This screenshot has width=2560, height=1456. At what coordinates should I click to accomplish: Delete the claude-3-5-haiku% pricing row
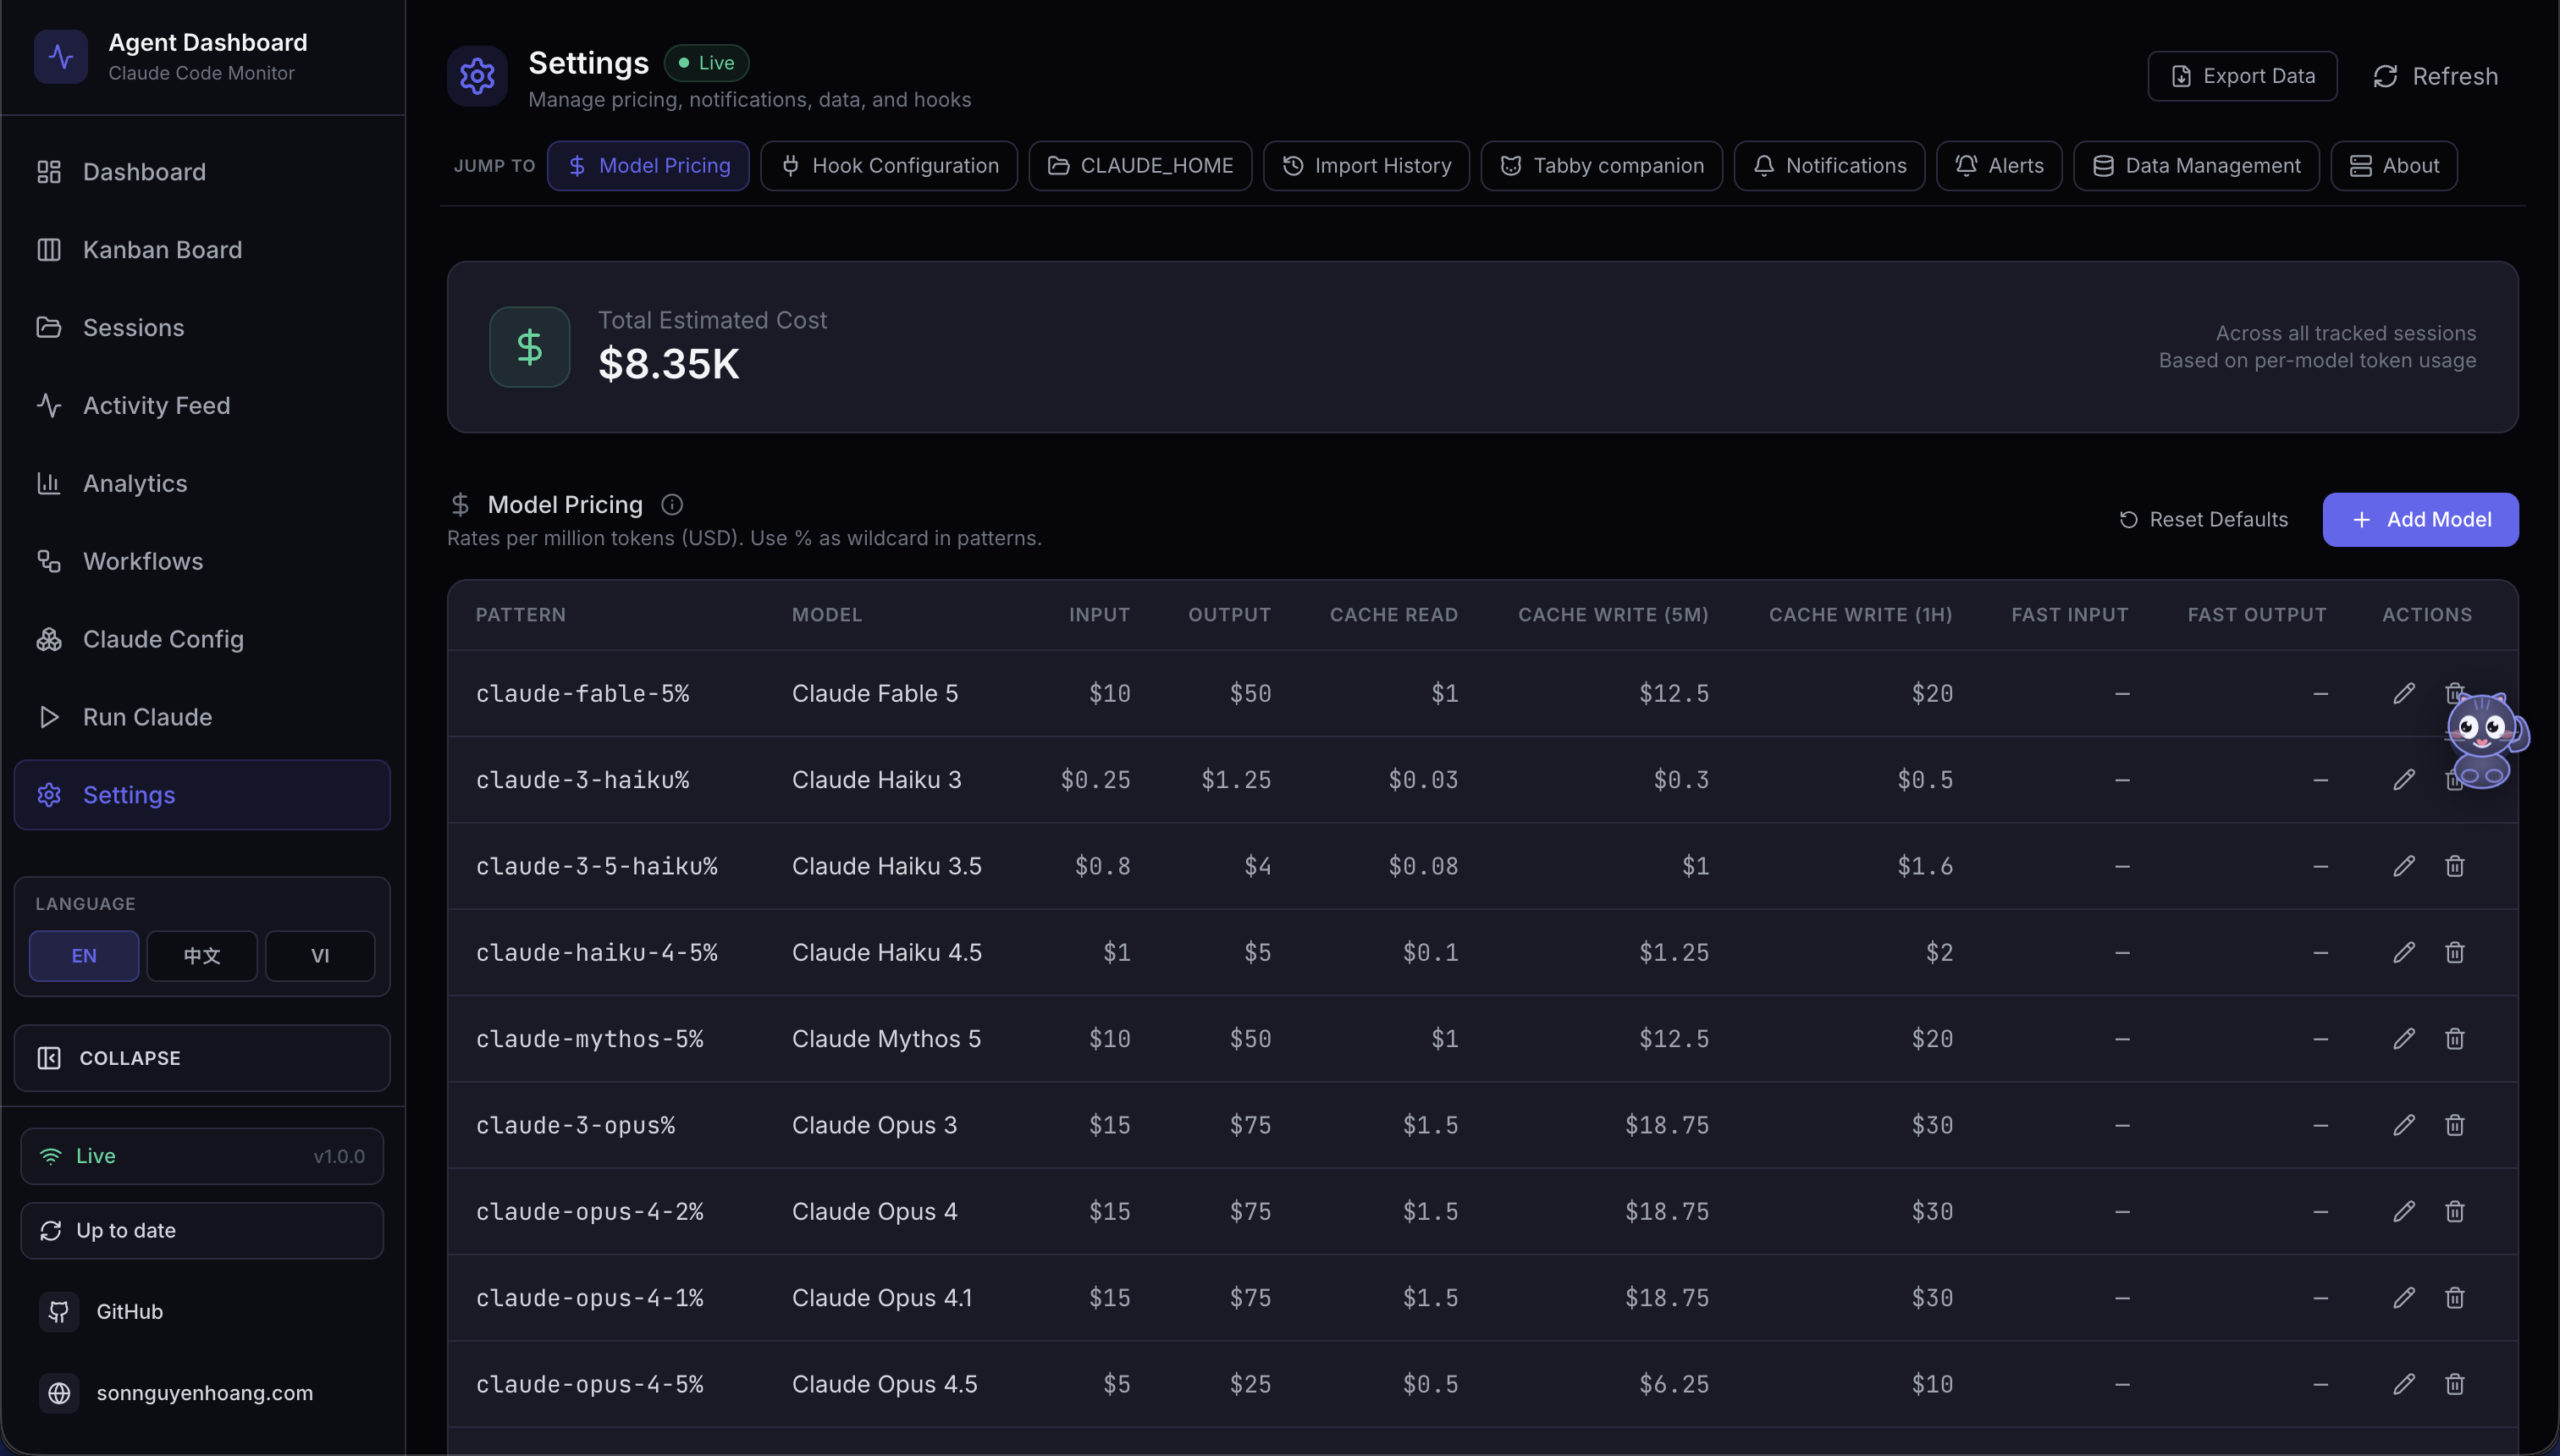coord(2455,866)
